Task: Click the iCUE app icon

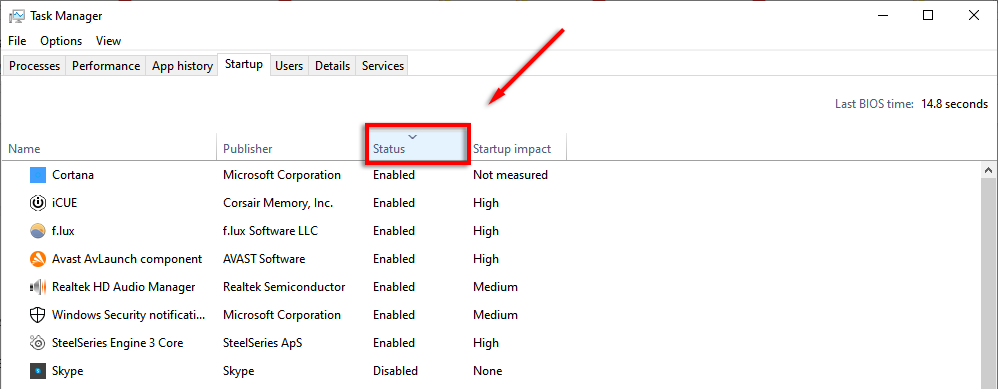Action: (x=38, y=202)
